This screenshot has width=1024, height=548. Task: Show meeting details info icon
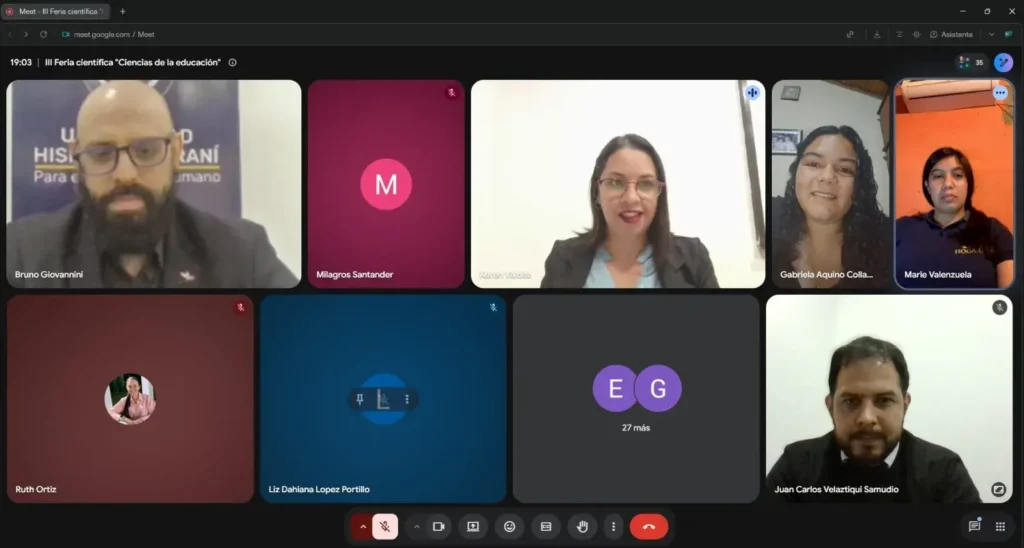pyautogui.click(x=232, y=63)
